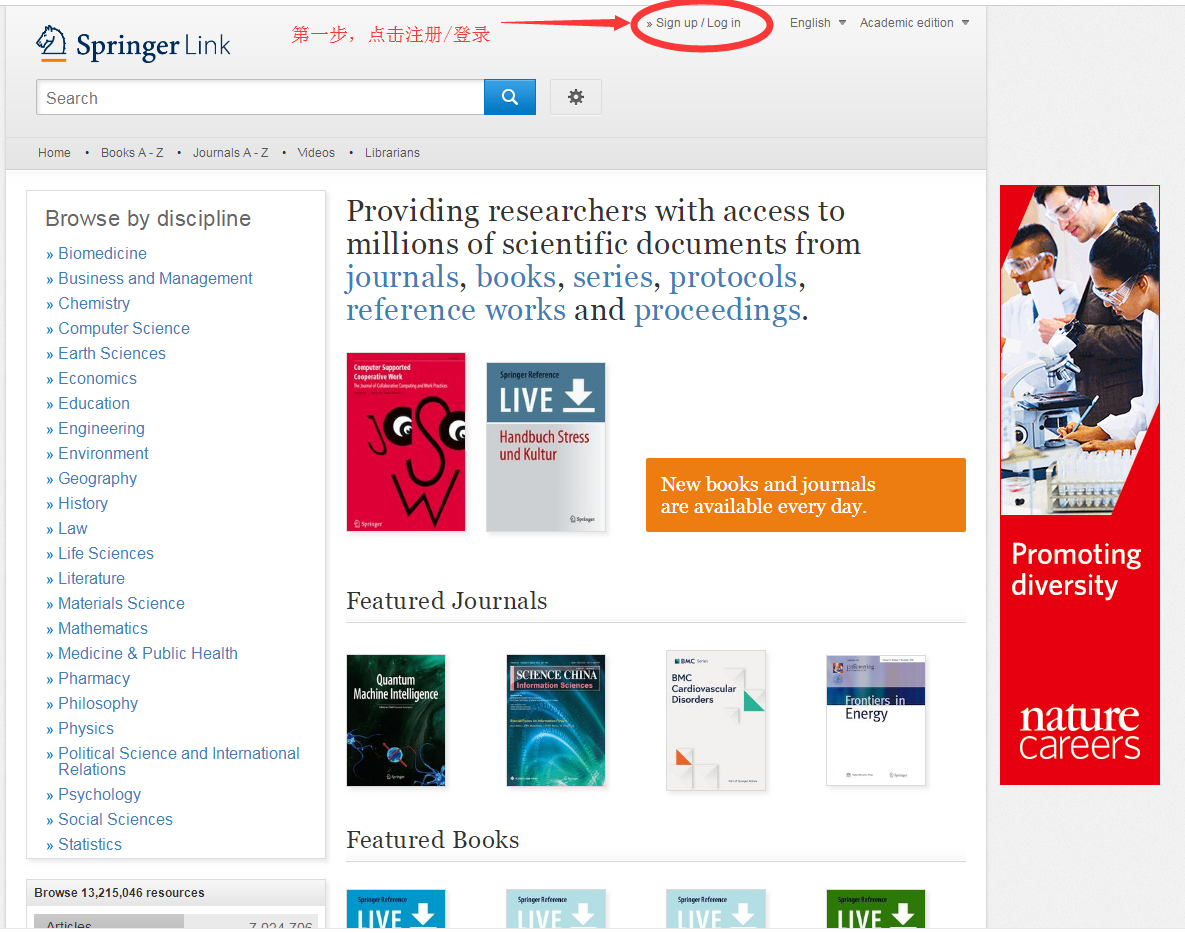The width and height of the screenshot is (1185, 933).
Task: Open search options gear icon
Action: tap(575, 98)
